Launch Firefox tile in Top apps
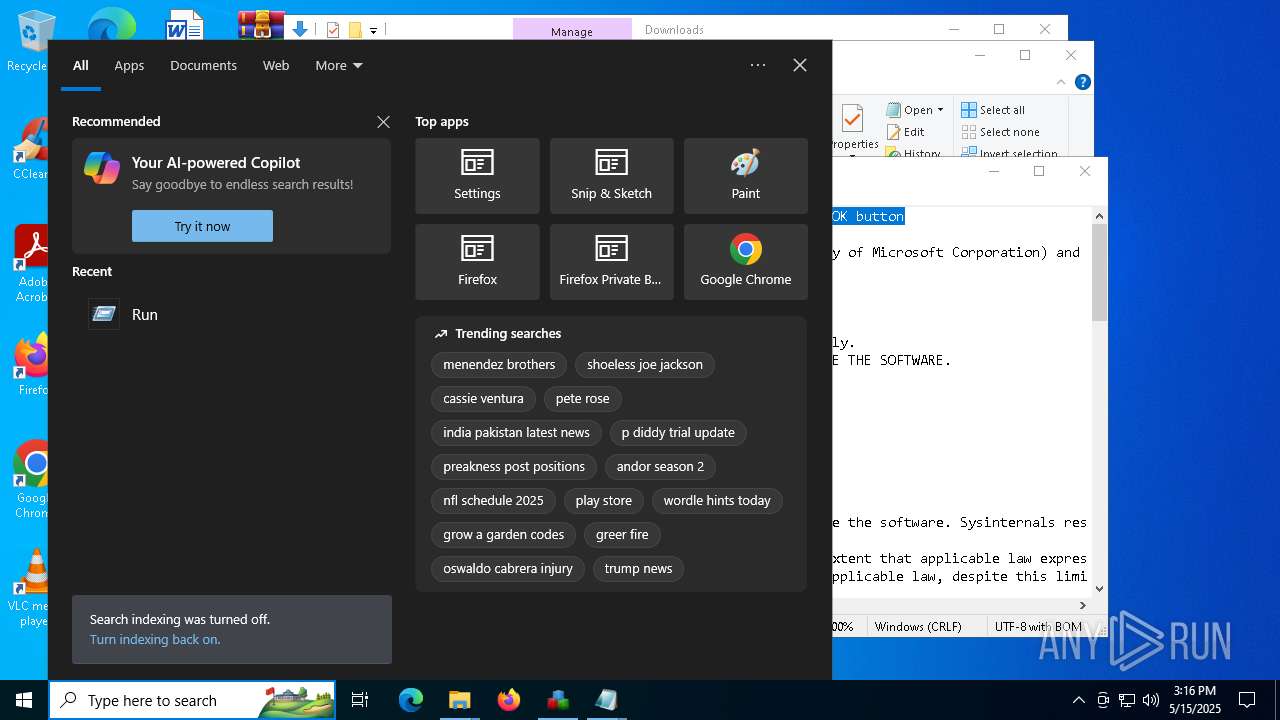Viewport: 1280px width, 720px height. pyautogui.click(x=477, y=262)
